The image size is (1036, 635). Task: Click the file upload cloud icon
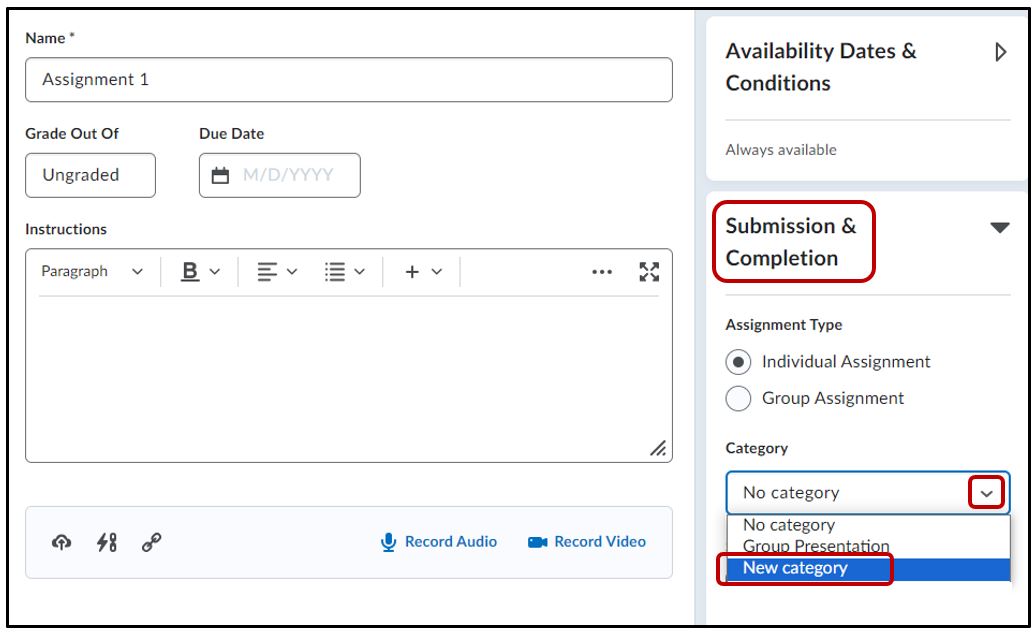point(62,542)
